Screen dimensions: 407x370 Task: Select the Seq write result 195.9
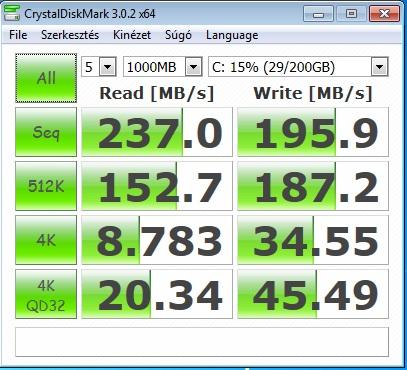313,132
